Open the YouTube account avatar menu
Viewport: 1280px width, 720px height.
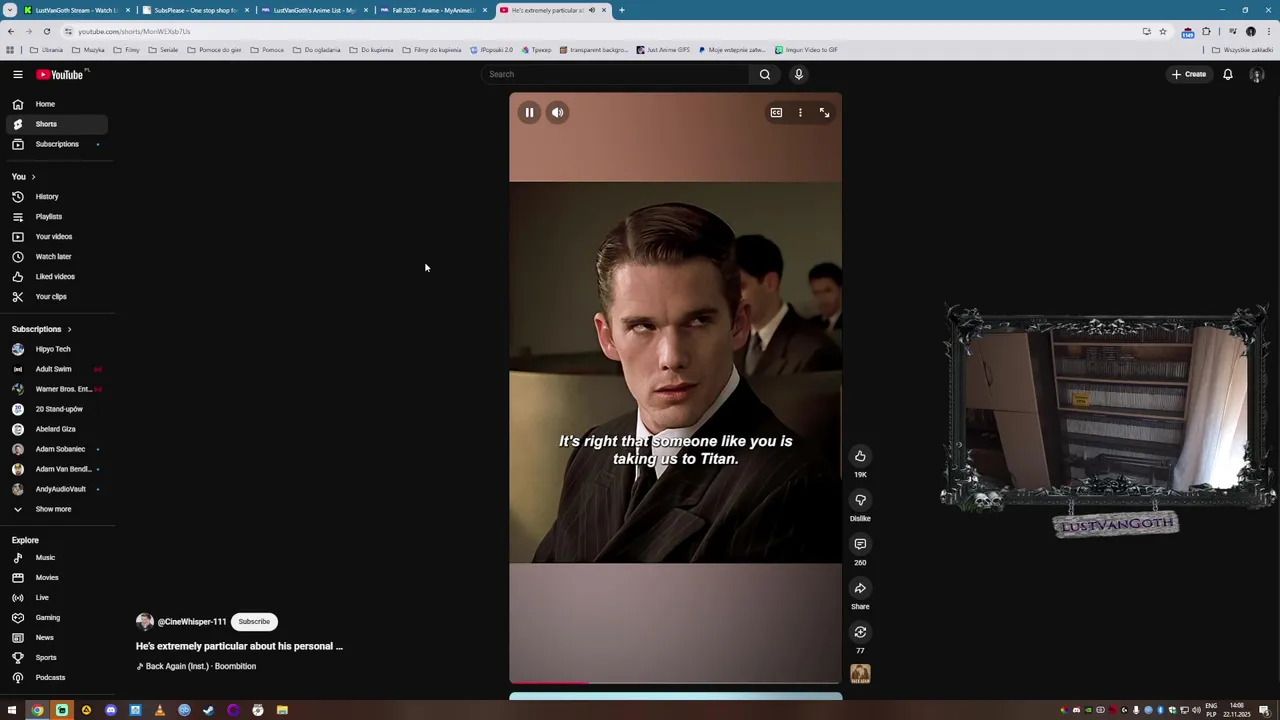point(1257,75)
